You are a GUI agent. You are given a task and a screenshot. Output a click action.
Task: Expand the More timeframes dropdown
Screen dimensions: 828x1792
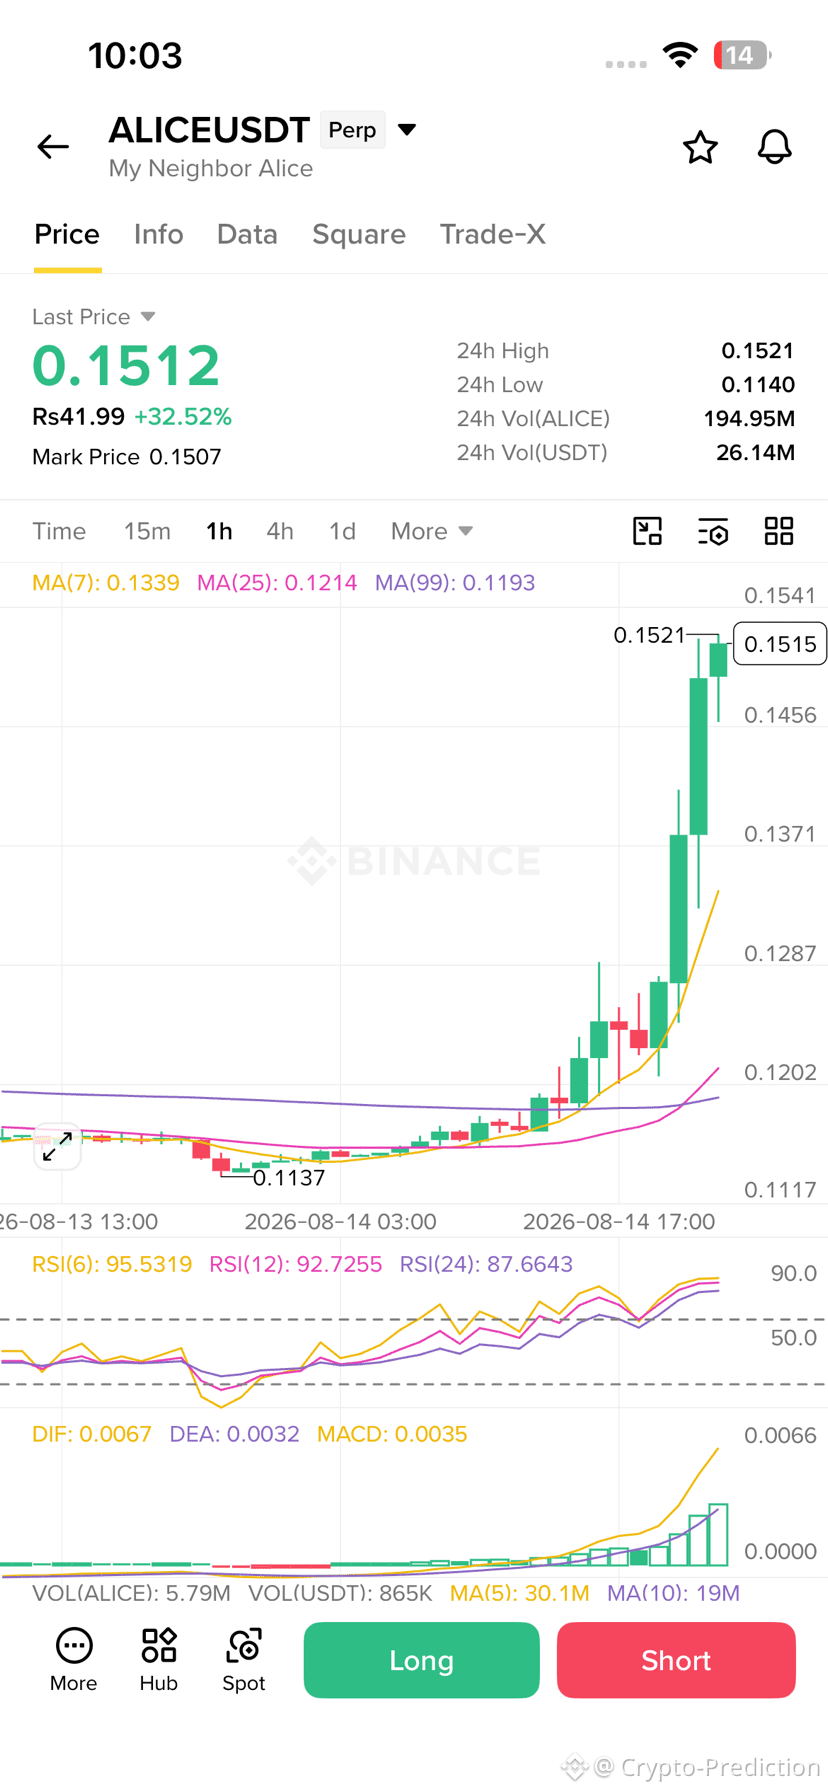coord(432,531)
